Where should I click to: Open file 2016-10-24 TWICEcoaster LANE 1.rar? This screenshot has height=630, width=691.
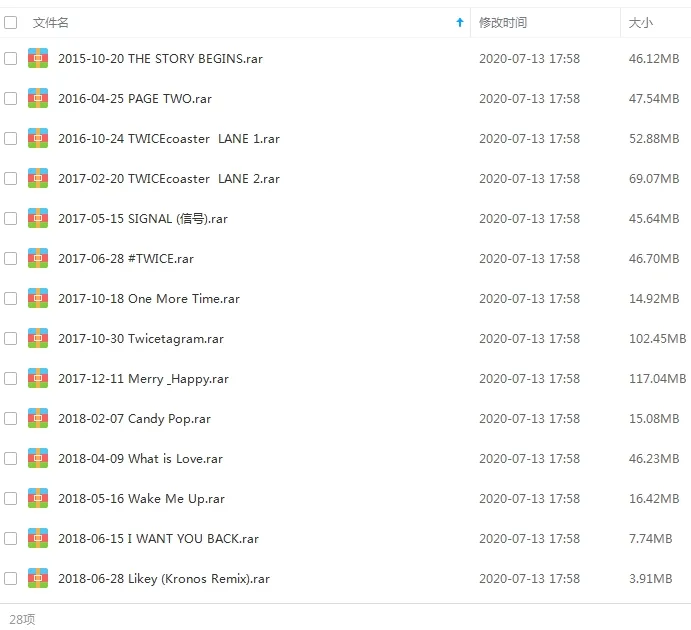pyautogui.click(x=169, y=138)
